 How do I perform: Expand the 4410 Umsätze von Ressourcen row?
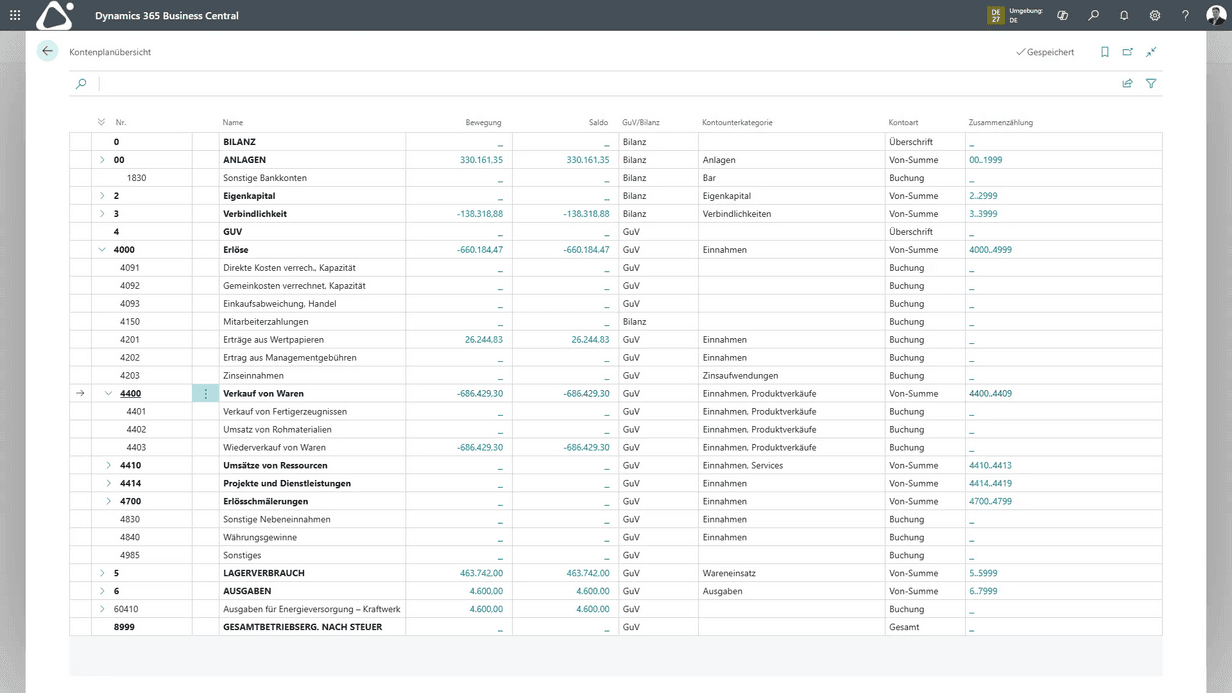(x=109, y=466)
